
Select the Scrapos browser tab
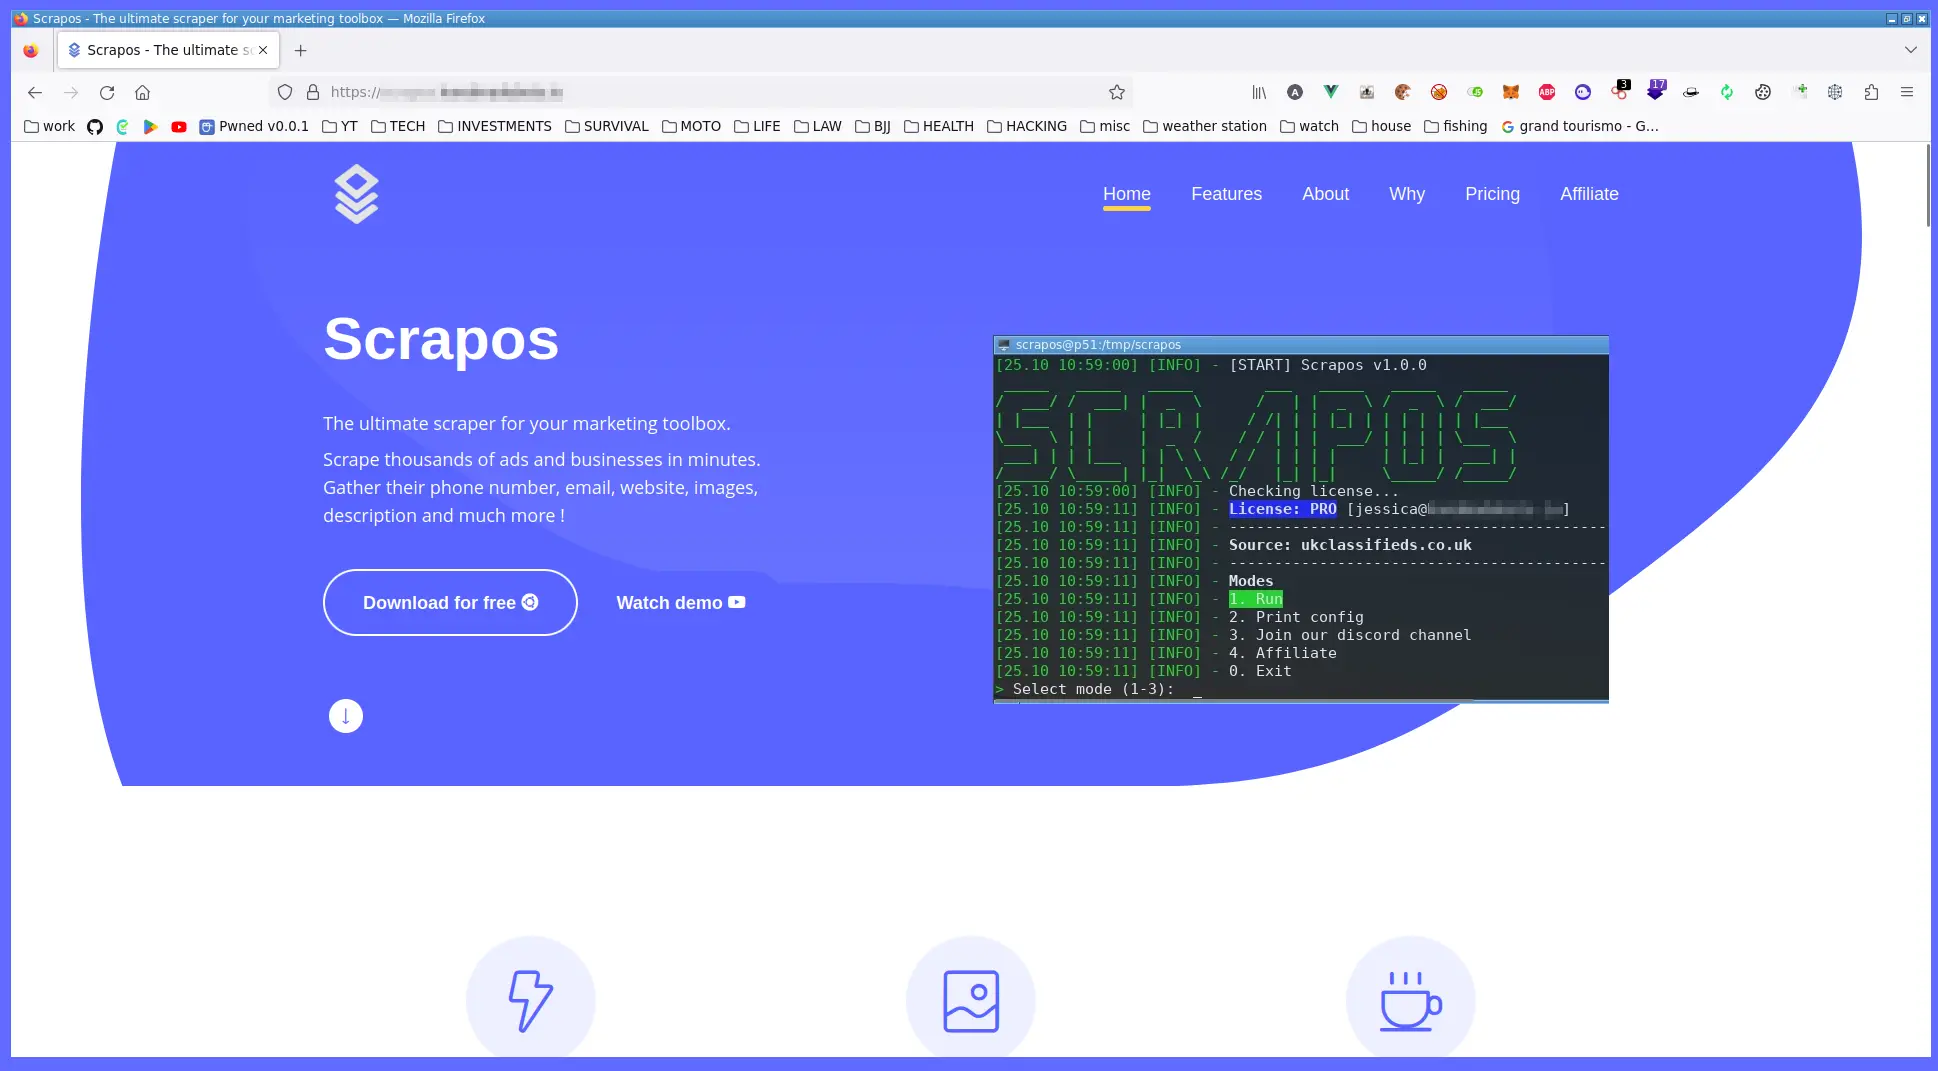click(x=168, y=50)
